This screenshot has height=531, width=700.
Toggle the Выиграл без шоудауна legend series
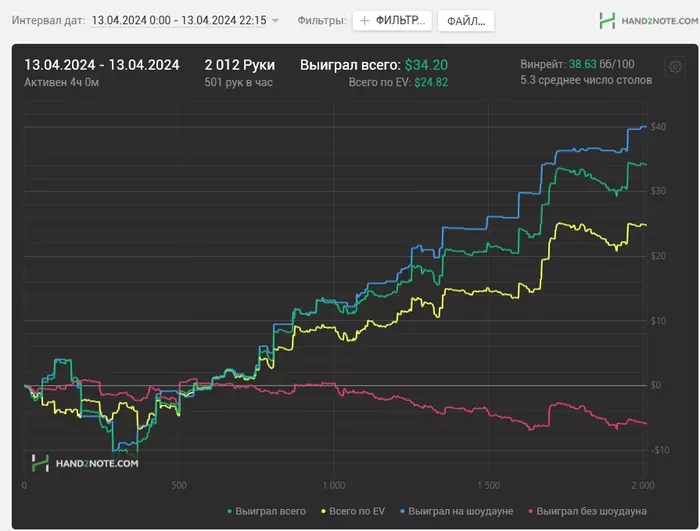(x=587, y=511)
